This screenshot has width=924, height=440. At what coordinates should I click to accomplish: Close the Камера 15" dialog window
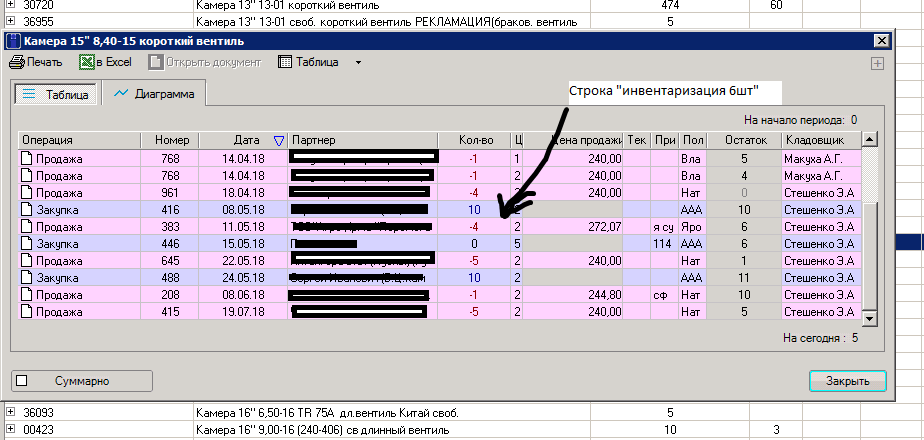point(881,41)
